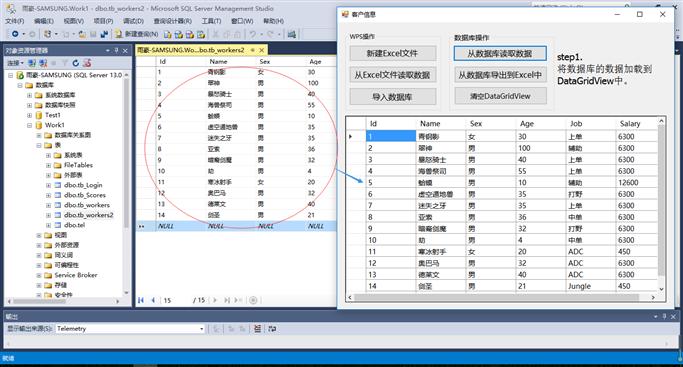The image size is (683, 367).
Task: Go to the first record in the navigator
Action: [x=141, y=300]
